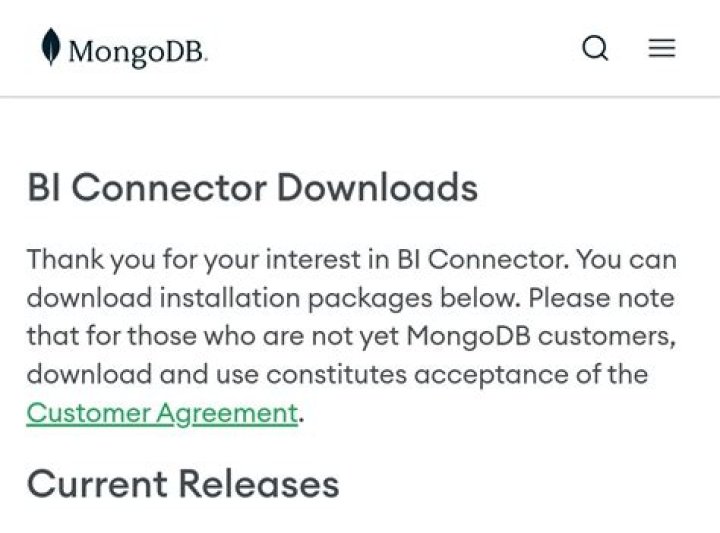
Task: Click the word Customer in green link
Action: point(89,413)
